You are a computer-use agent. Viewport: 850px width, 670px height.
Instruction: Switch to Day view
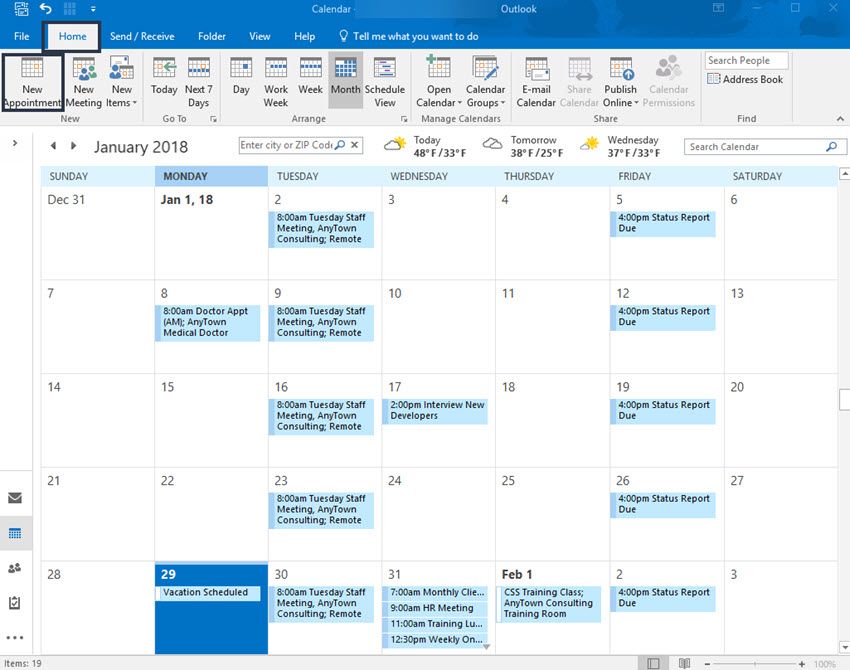[x=241, y=77]
